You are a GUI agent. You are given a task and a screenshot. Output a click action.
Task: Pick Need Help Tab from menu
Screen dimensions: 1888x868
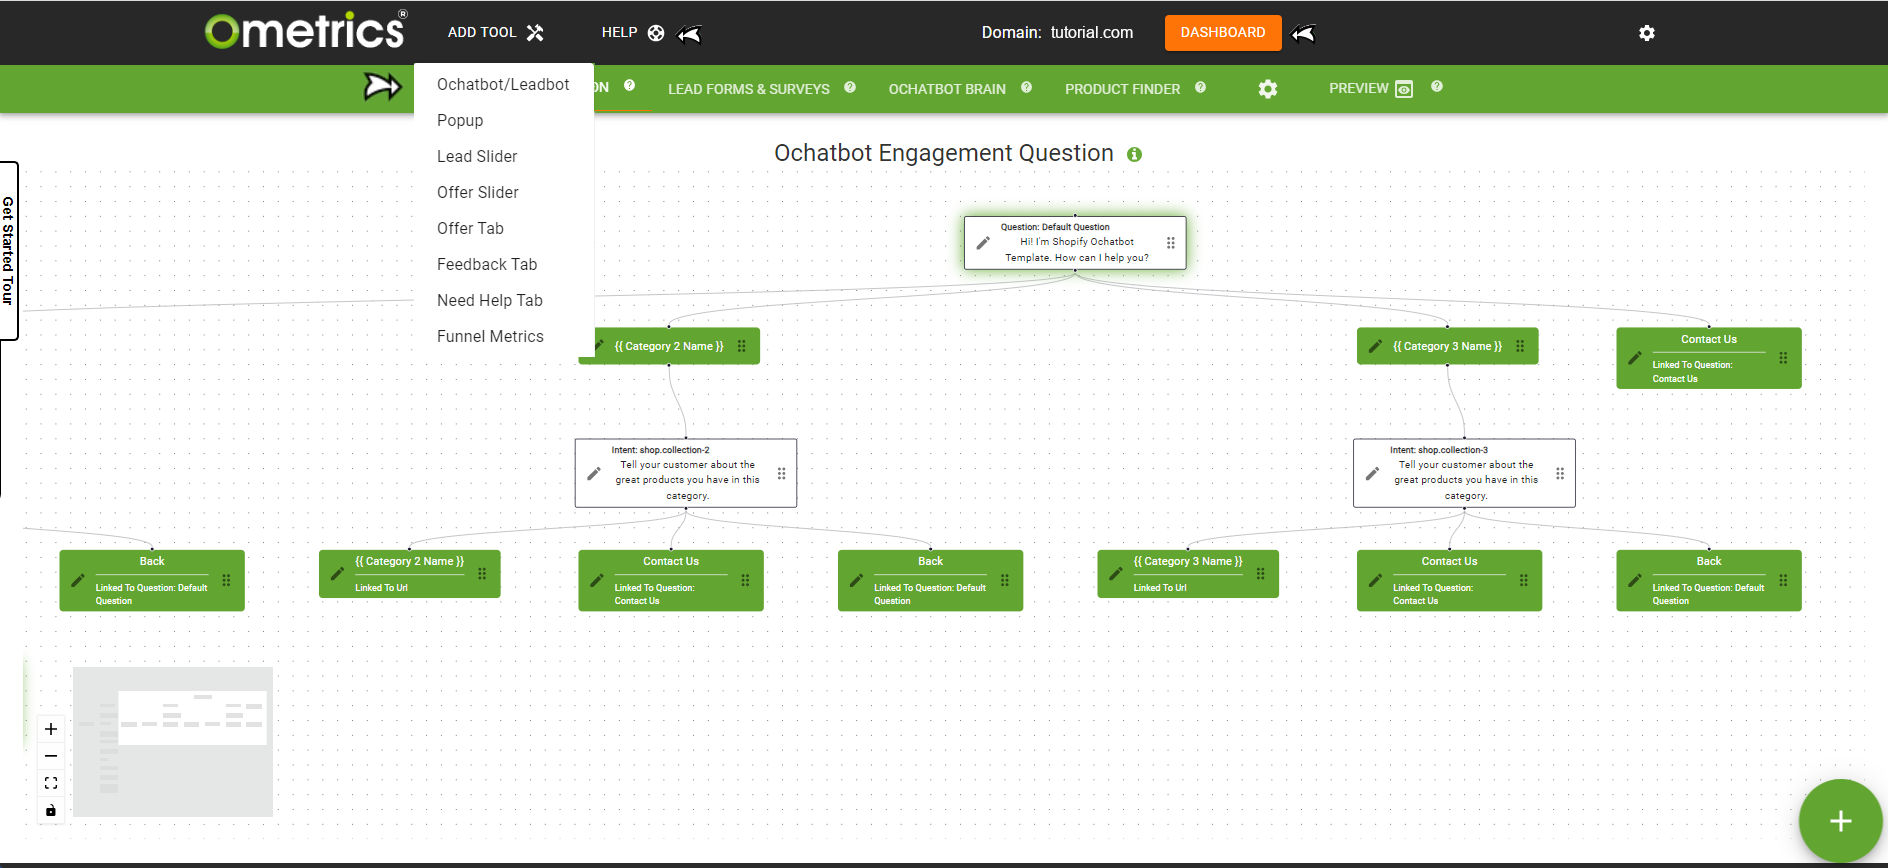[x=490, y=300]
